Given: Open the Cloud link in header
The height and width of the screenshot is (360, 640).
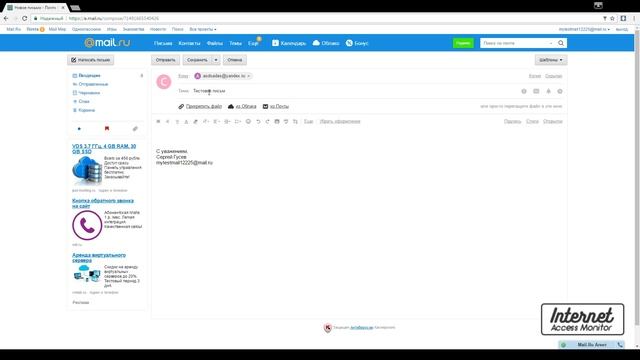Looking at the screenshot, I should (x=326, y=43).
